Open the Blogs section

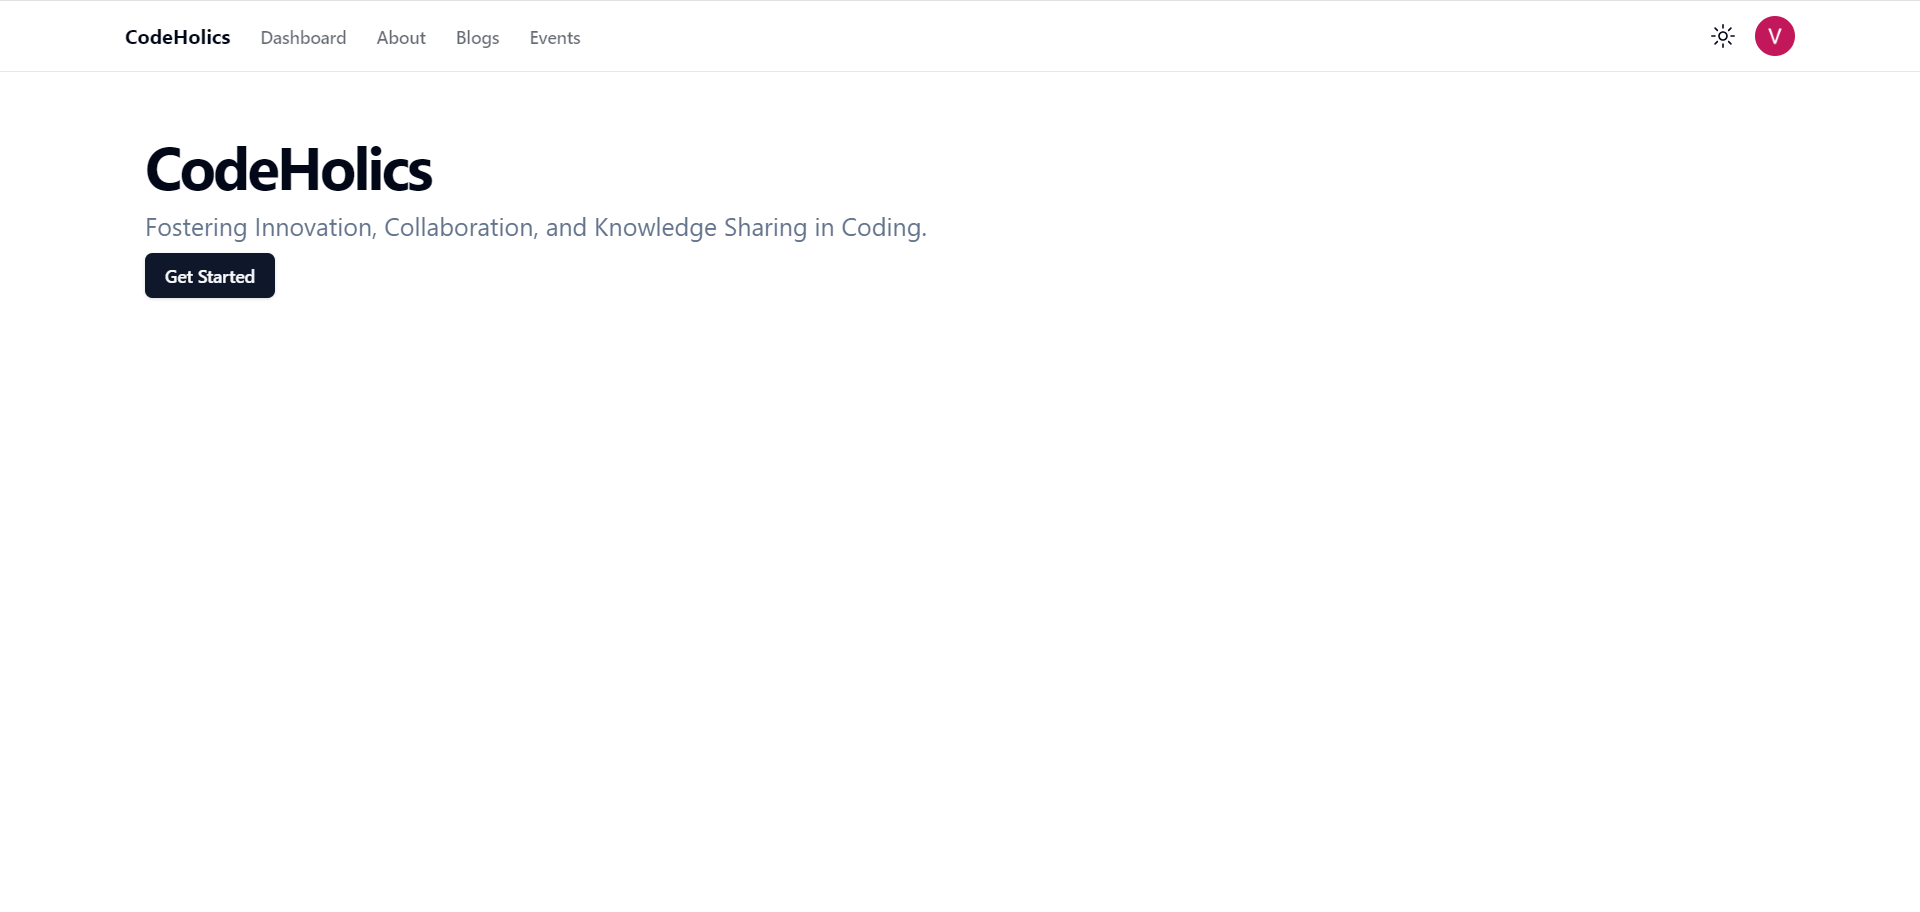click(x=477, y=38)
